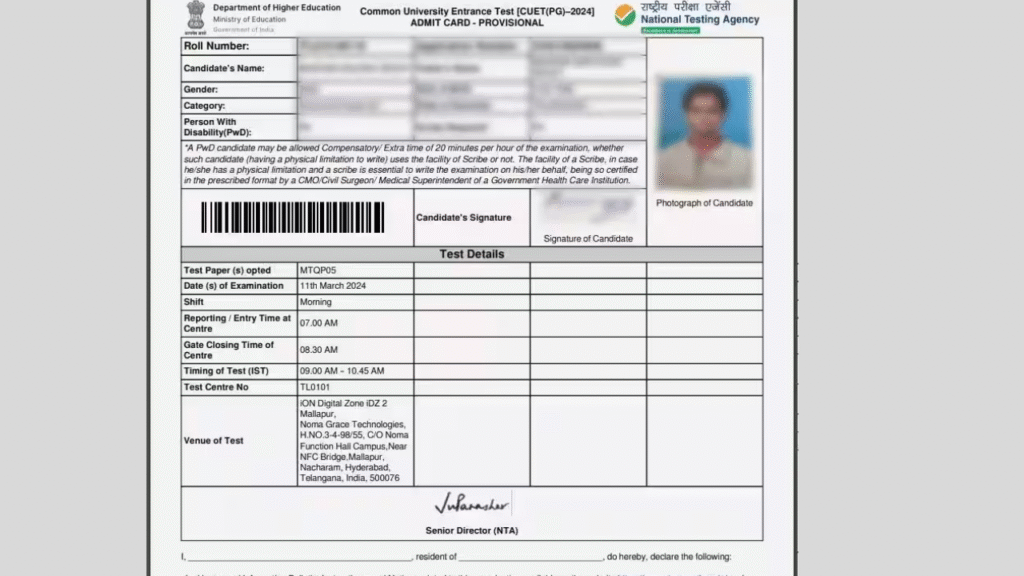Click the name blank in the declaration line
This screenshot has width=1024, height=576.
click(299, 558)
